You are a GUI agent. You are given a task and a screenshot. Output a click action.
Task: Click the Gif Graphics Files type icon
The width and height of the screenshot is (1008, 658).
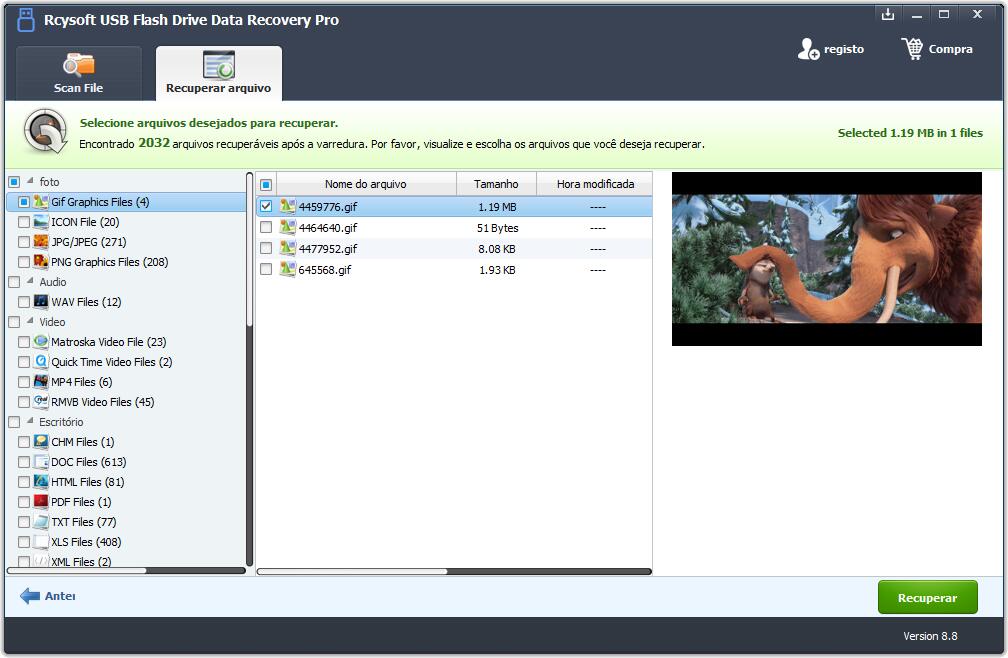pos(40,202)
